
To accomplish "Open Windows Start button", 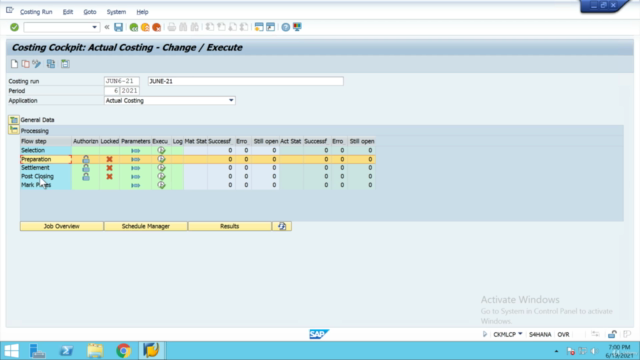I will [11, 351].
